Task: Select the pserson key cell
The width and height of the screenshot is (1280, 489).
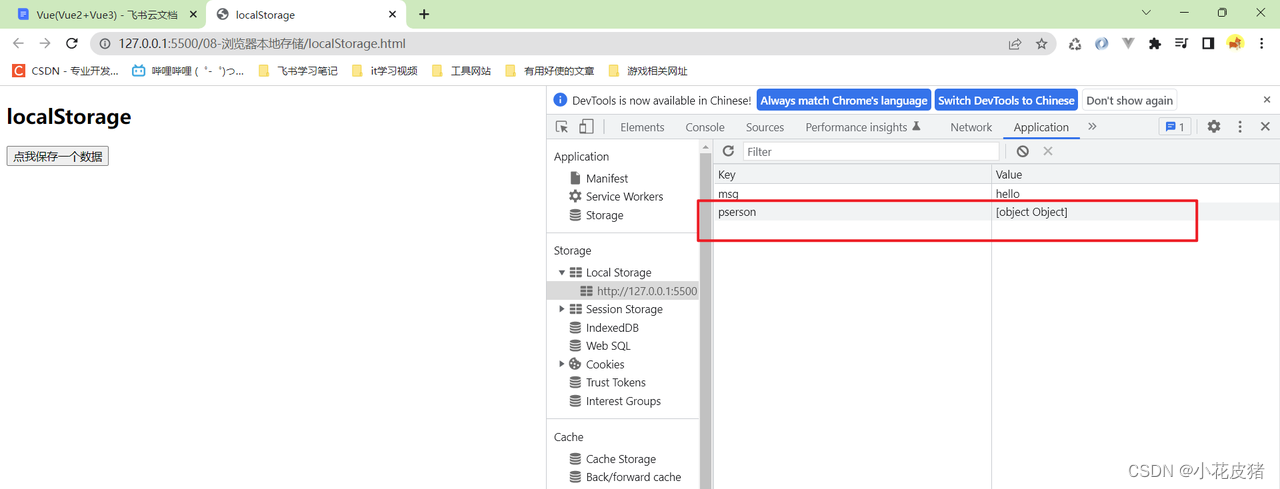Action: click(x=852, y=212)
